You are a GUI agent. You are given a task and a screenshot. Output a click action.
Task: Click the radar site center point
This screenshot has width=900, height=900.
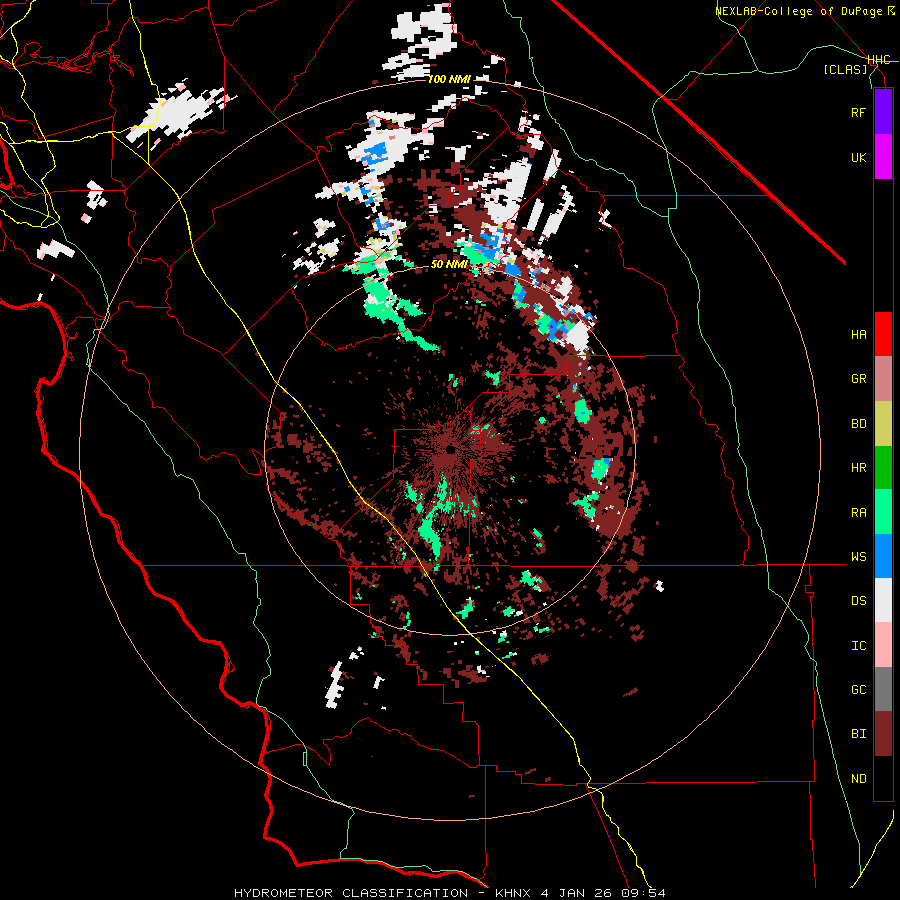451,451
